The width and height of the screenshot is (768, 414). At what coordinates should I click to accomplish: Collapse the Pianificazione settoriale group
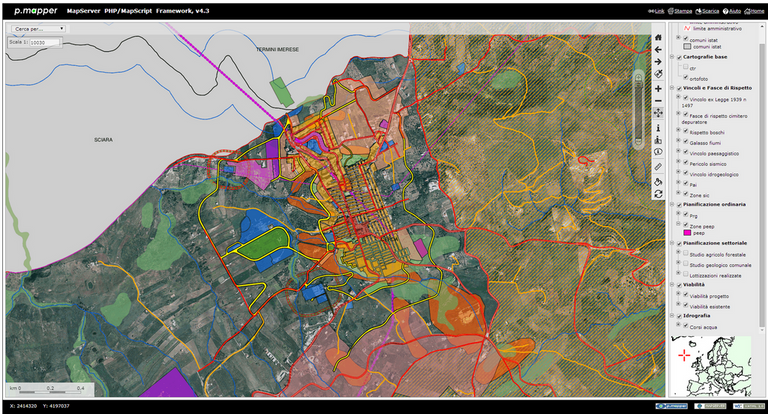[671, 243]
